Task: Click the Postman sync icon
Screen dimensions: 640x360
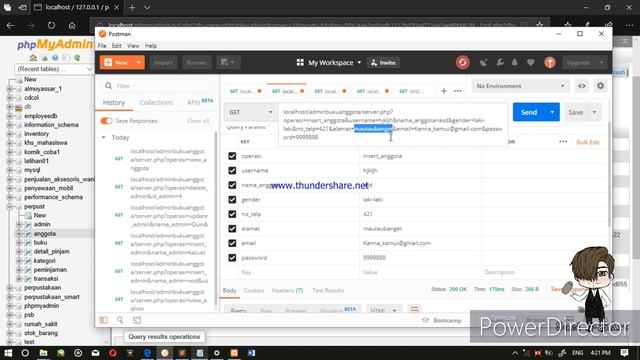Action: 462,62
